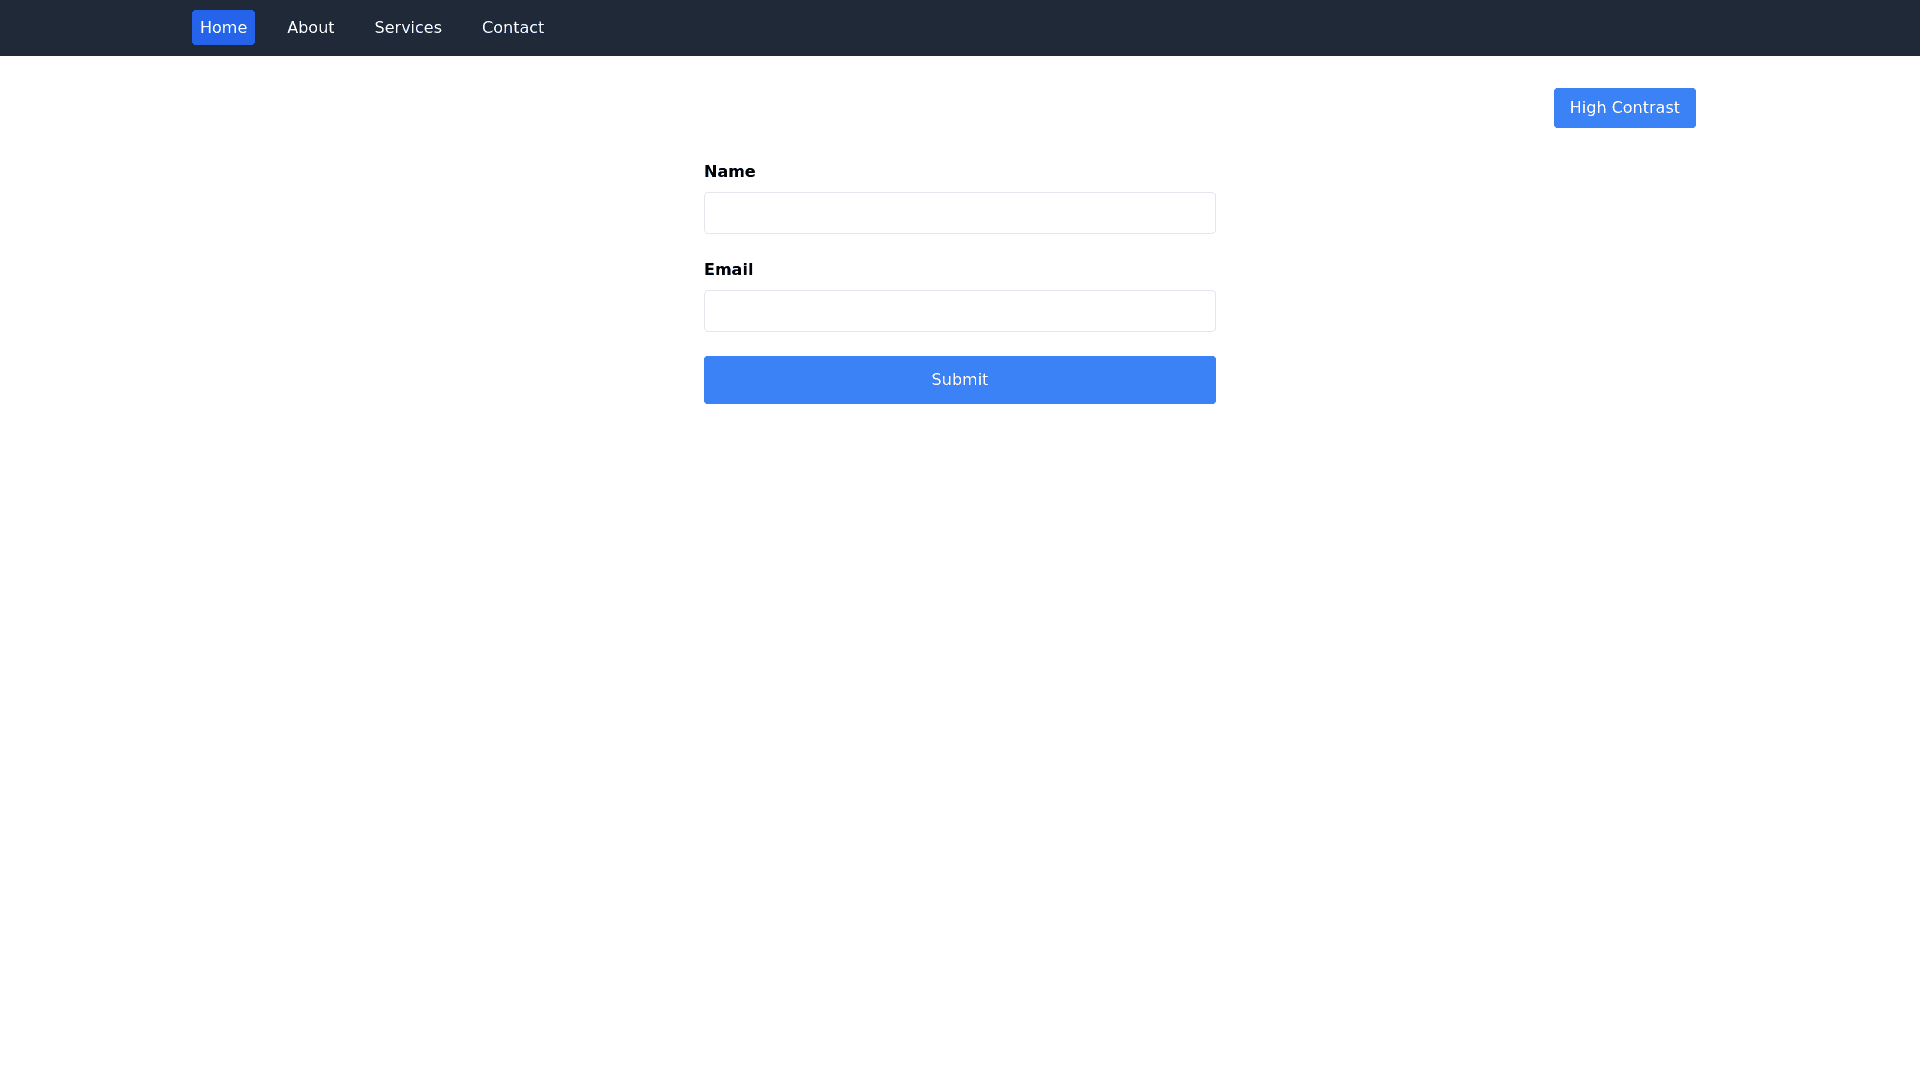1920x1080 pixels.
Task: Choose Services from the navigation bar
Action: 407,28
